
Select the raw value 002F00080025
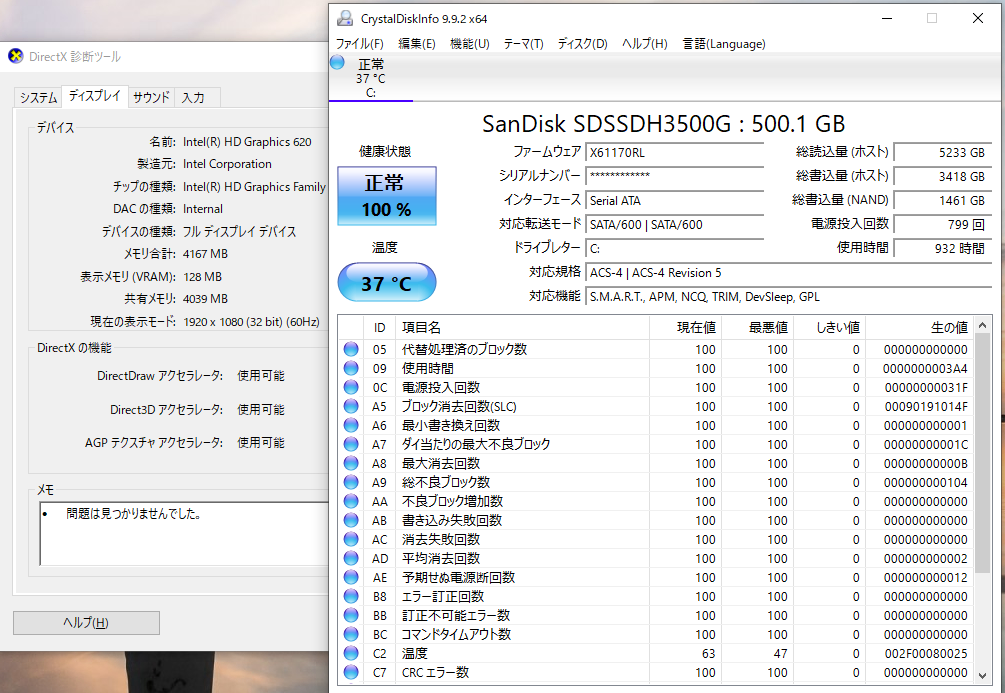926,654
